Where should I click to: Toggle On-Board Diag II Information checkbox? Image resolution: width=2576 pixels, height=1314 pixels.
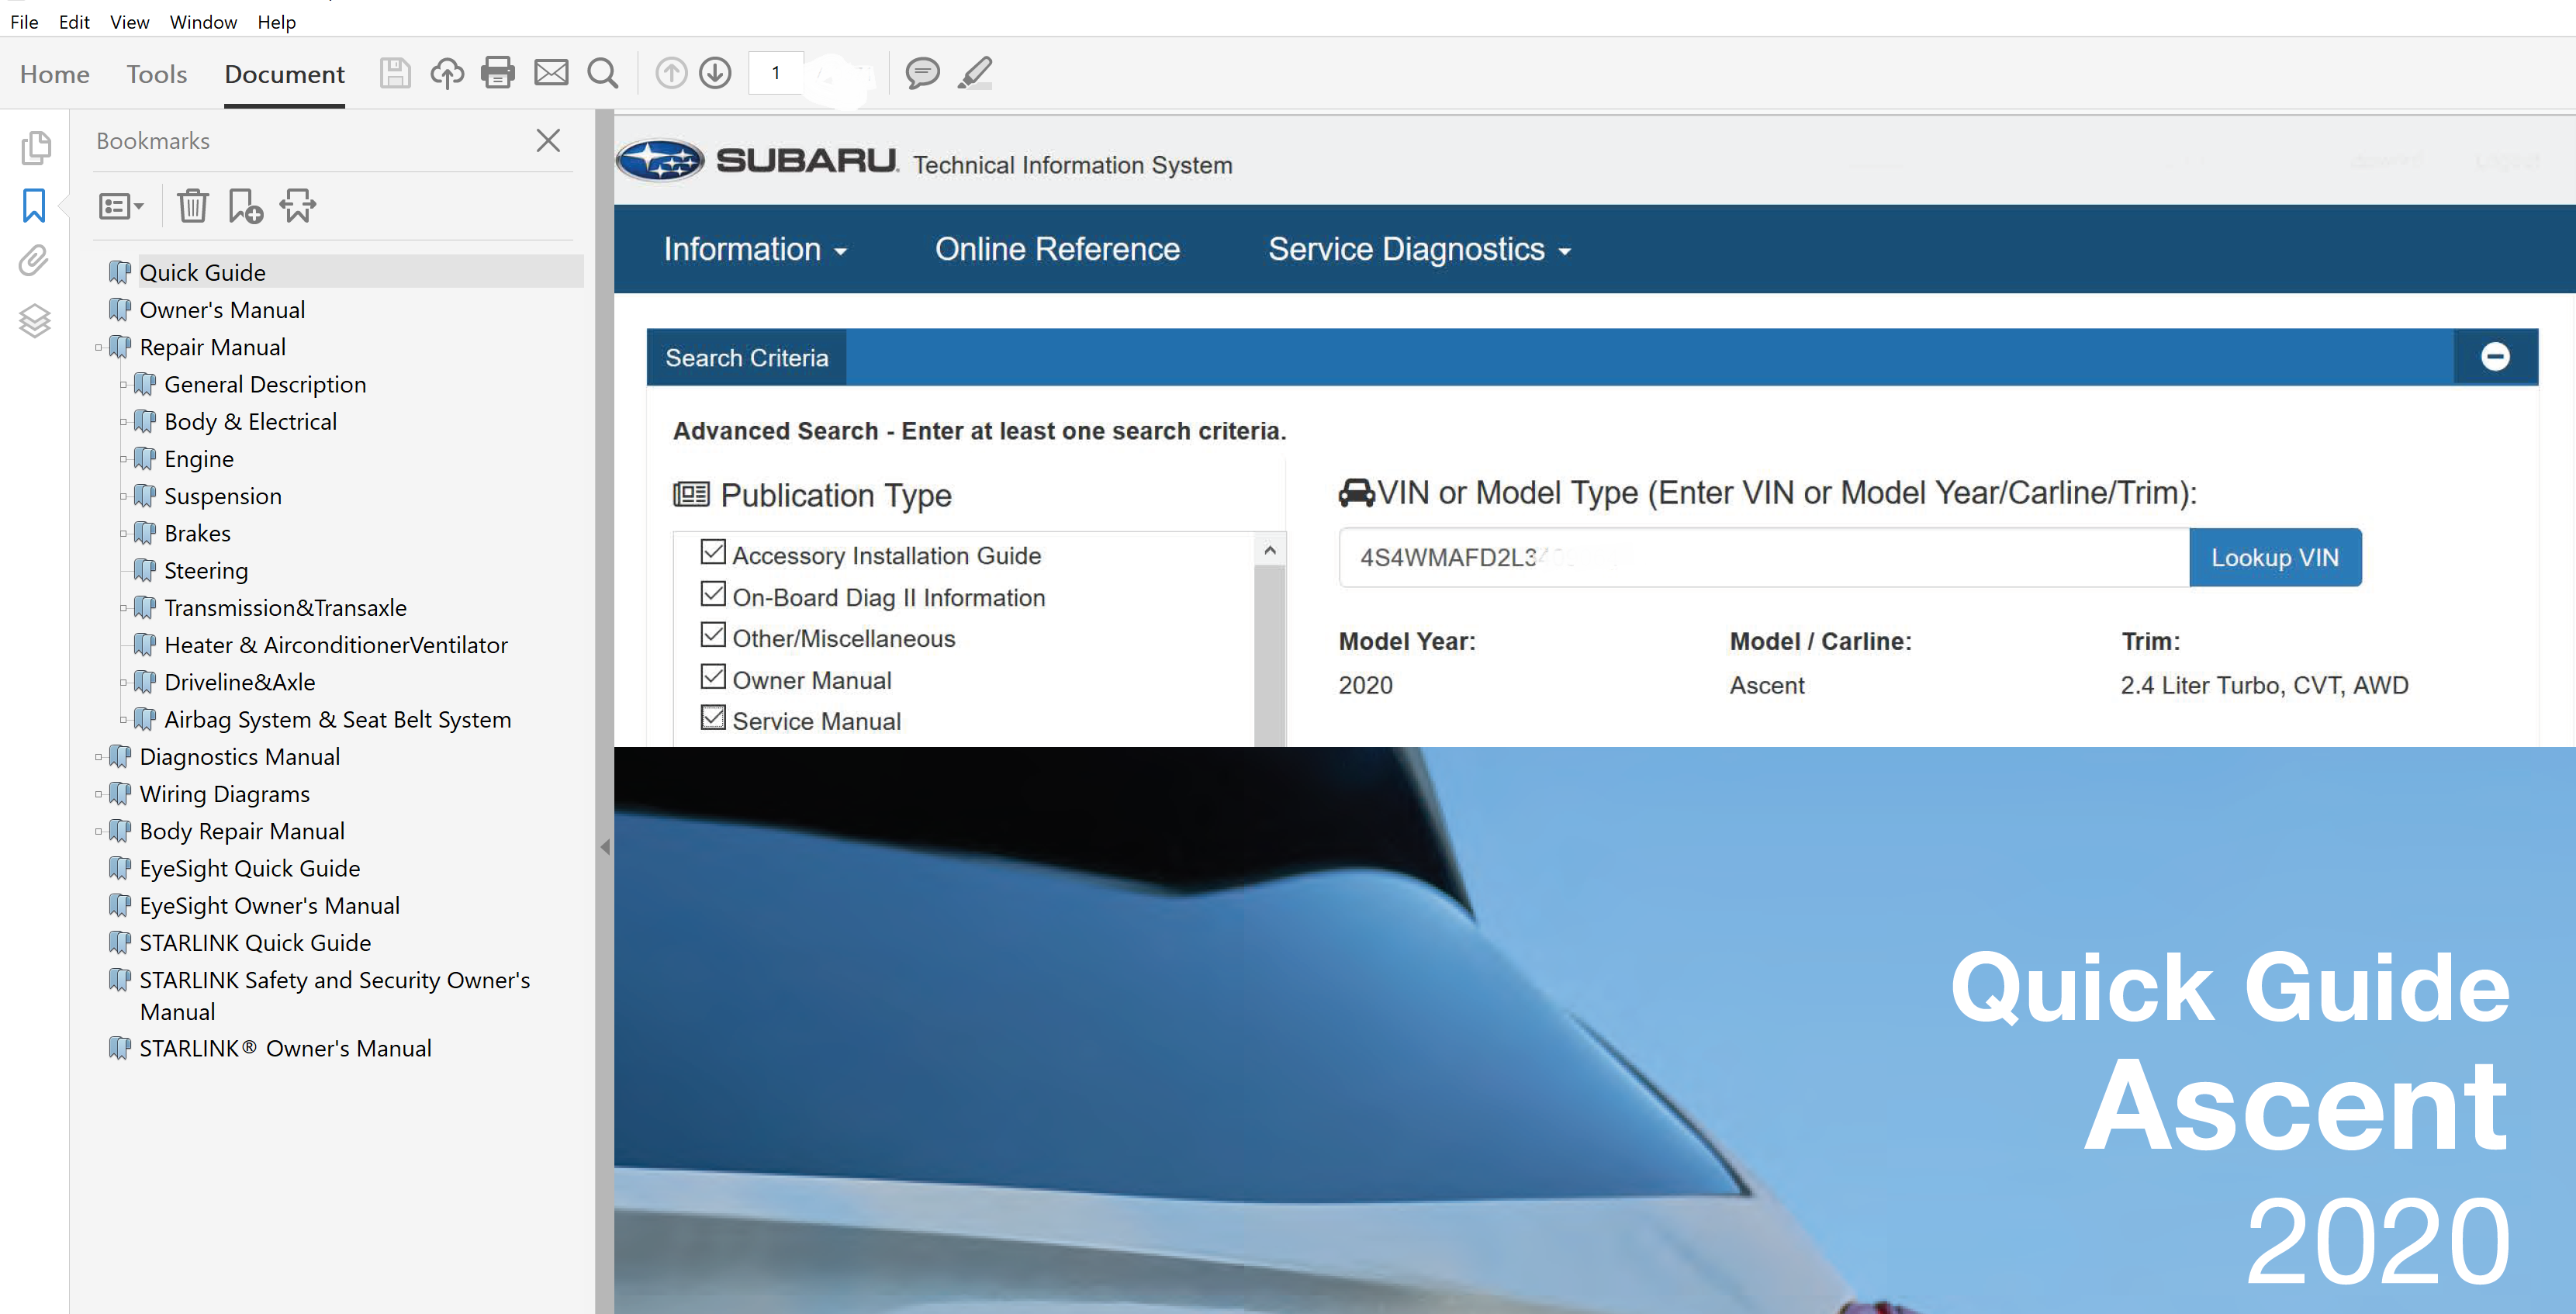click(x=713, y=594)
